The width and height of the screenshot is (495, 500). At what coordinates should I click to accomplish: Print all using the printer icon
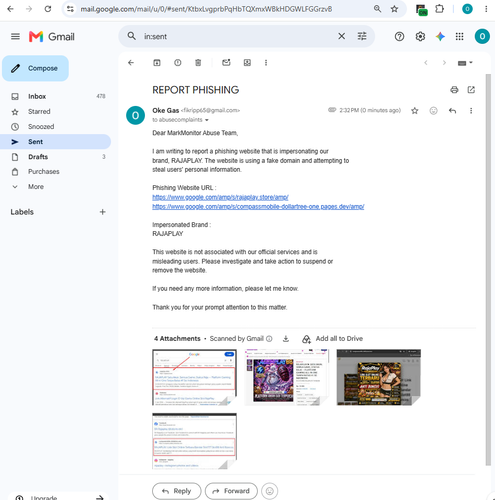pos(454,90)
